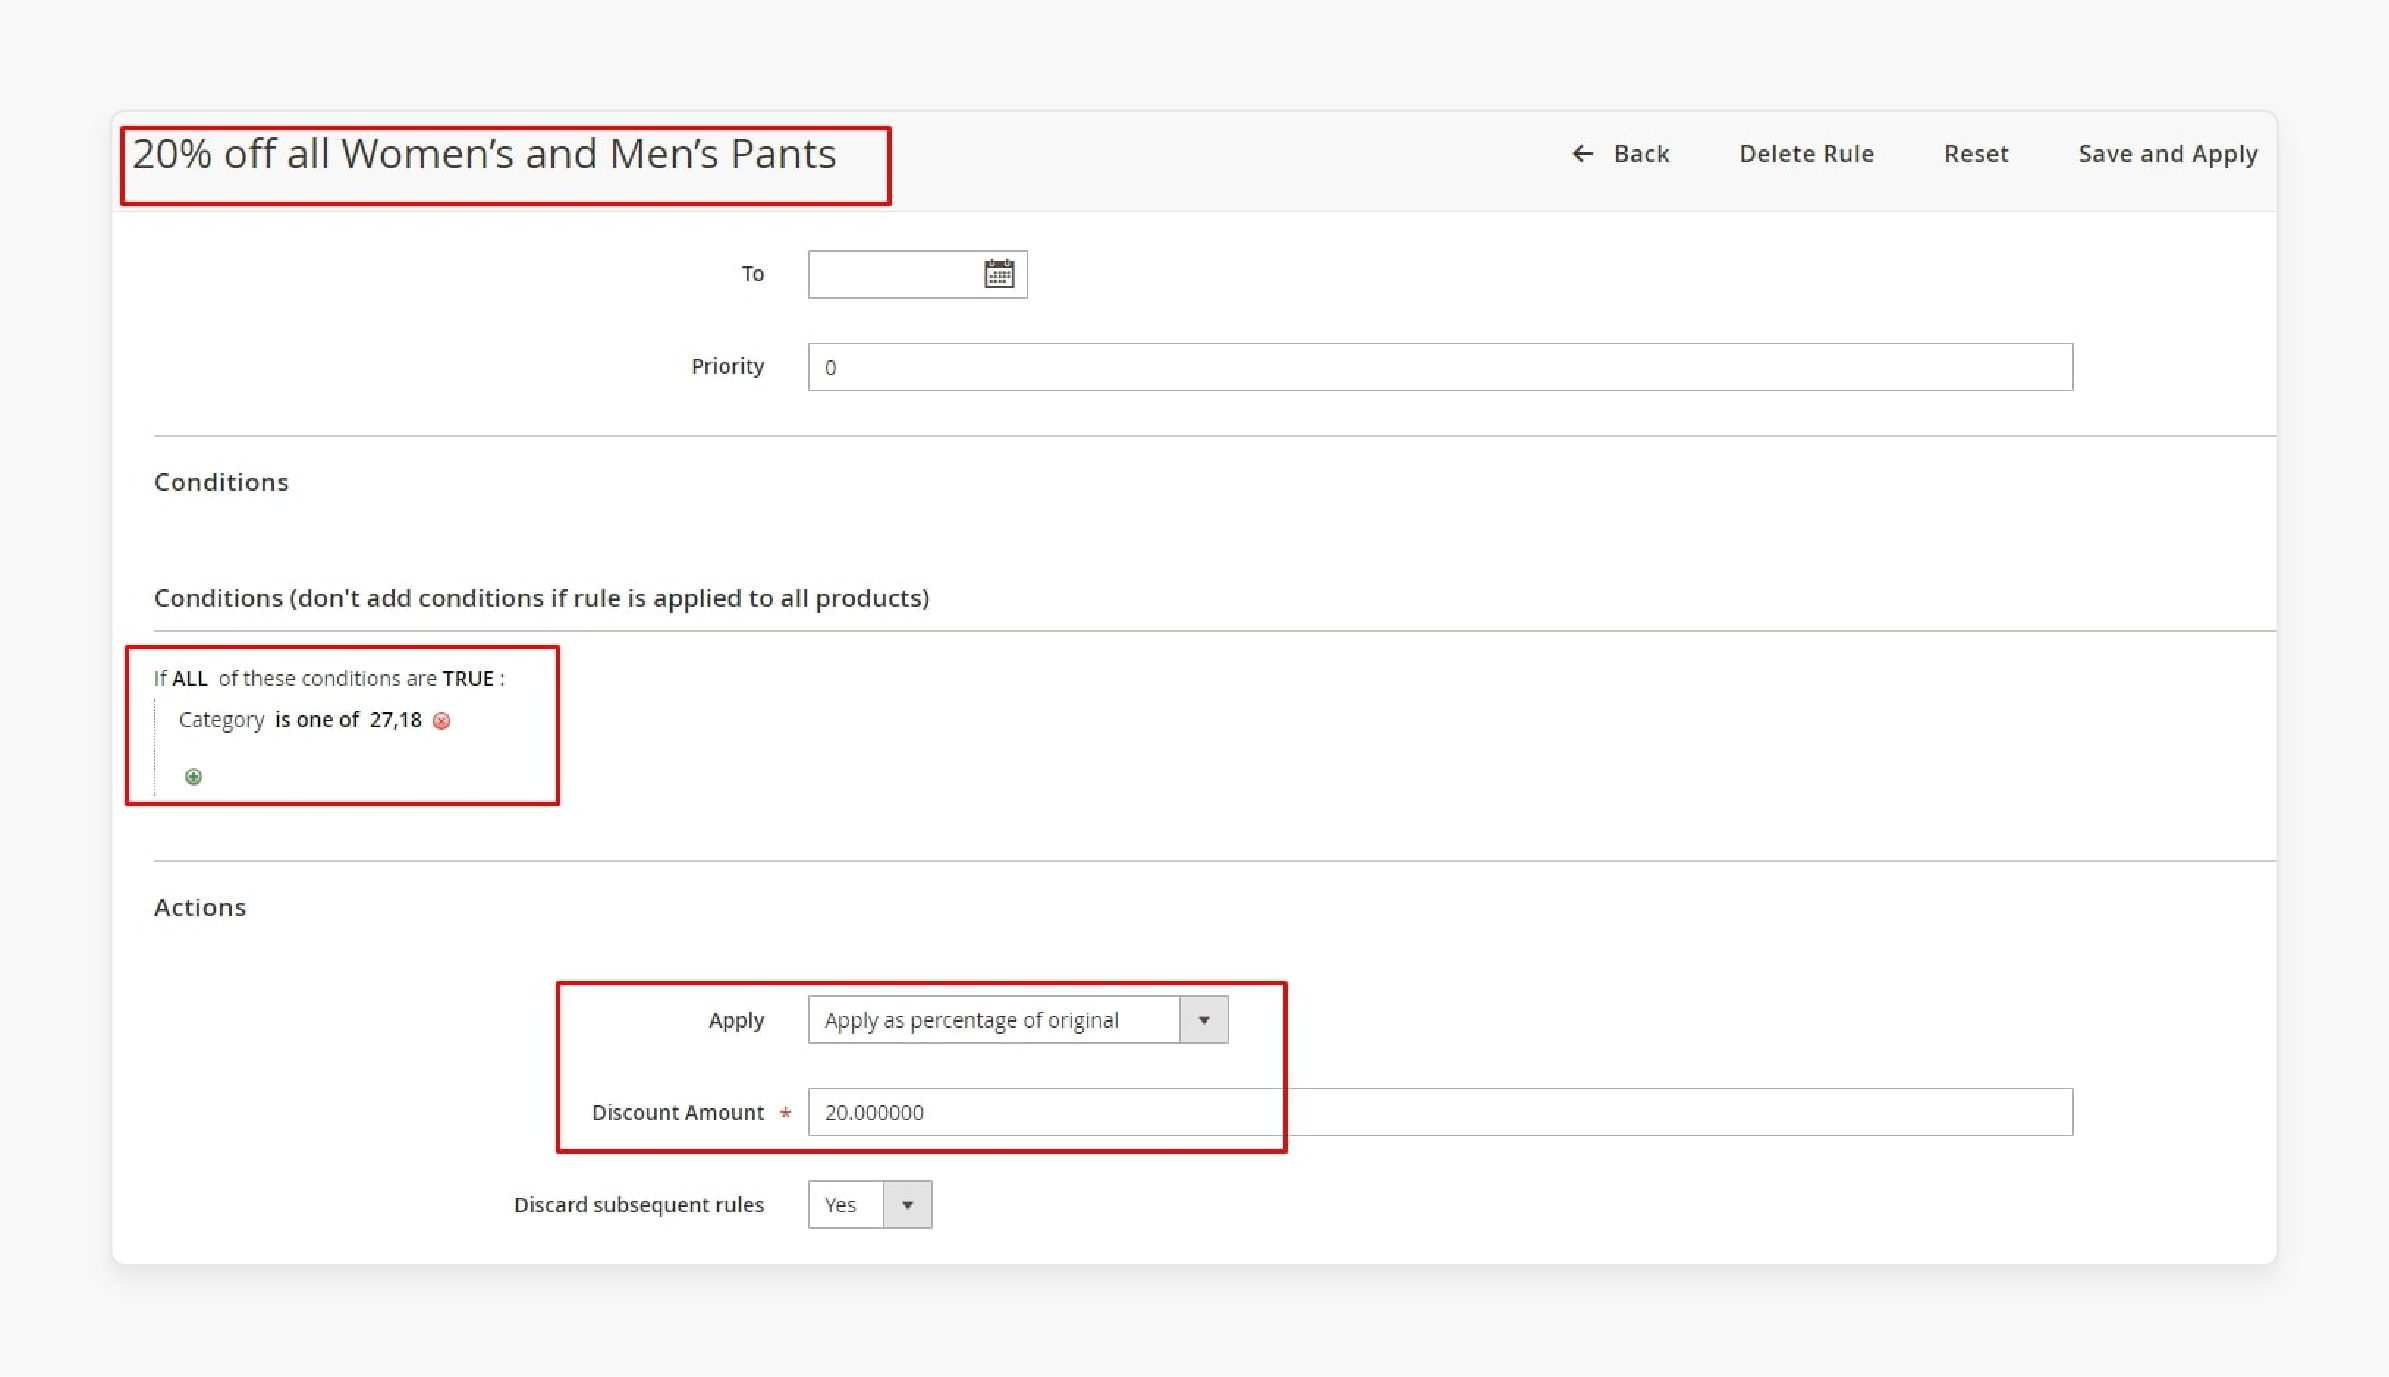
Task: Click the Actions section label
Action: click(x=199, y=908)
